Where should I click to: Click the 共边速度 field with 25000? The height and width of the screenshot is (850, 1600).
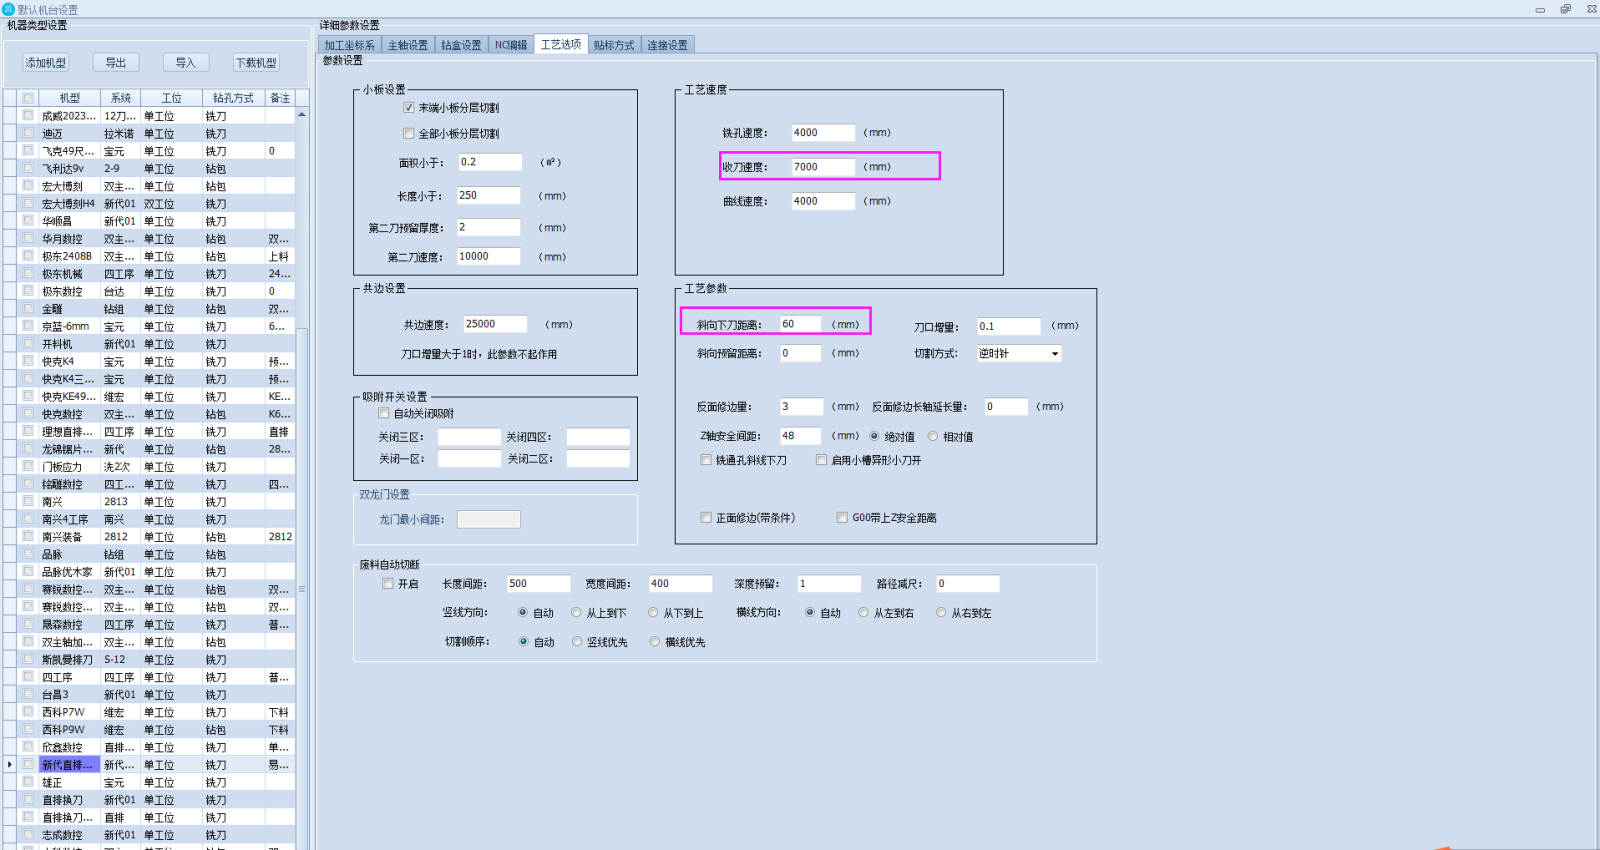tap(495, 324)
